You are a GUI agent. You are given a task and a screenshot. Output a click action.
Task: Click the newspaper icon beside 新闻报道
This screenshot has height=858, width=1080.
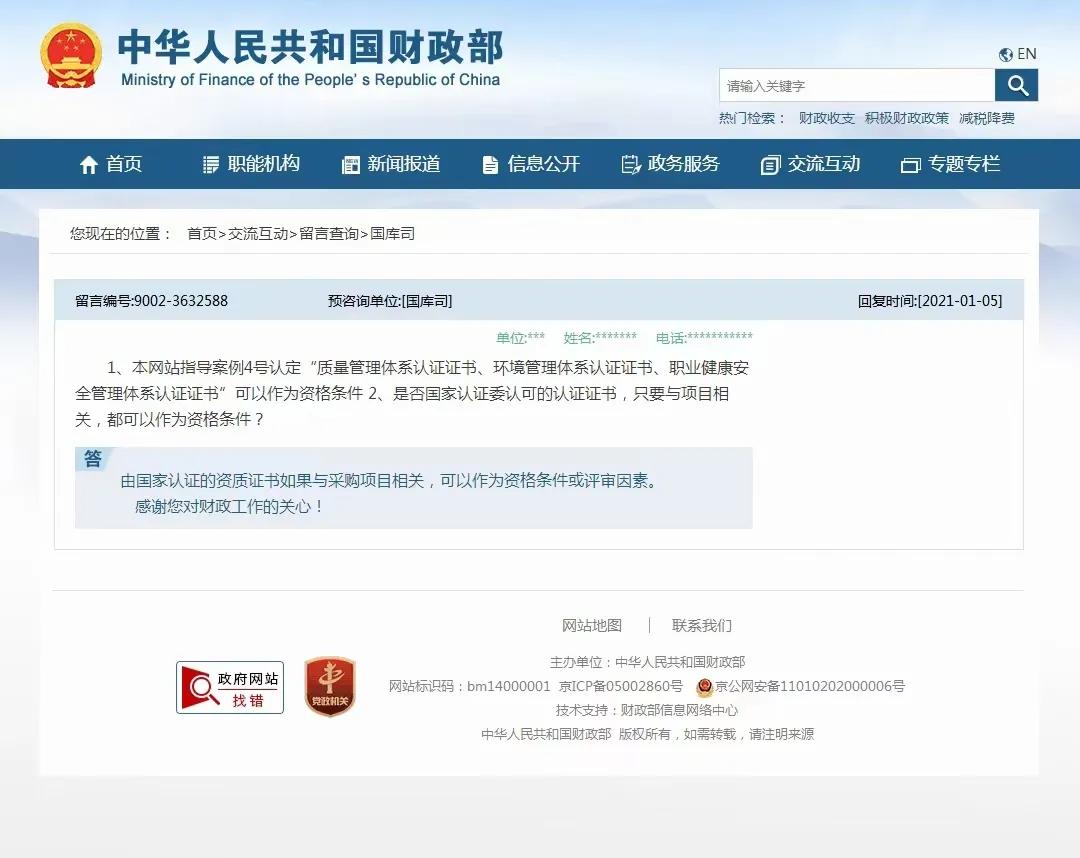[x=351, y=164]
